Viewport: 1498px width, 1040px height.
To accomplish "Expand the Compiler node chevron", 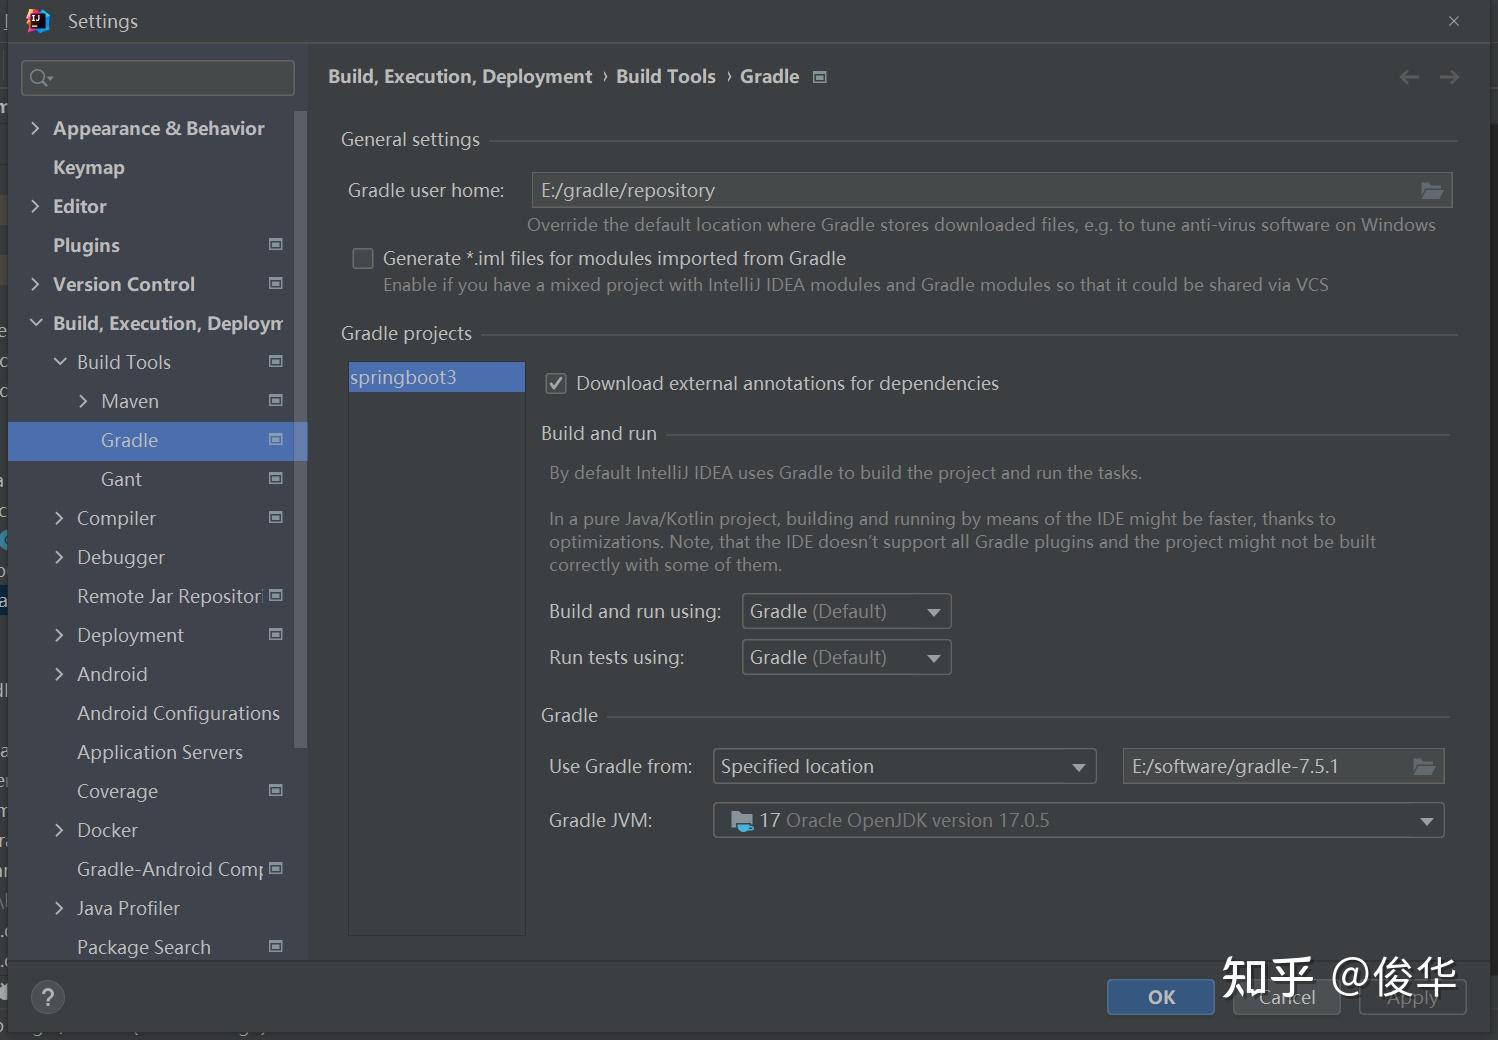I will [59, 518].
